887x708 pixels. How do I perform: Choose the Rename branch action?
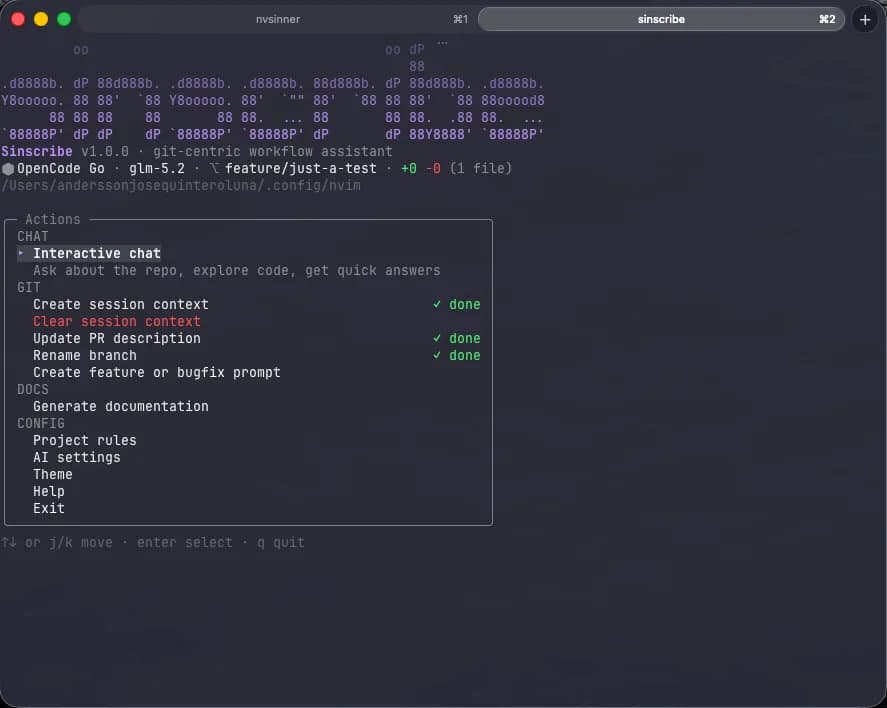pyautogui.click(x=85, y=355)
